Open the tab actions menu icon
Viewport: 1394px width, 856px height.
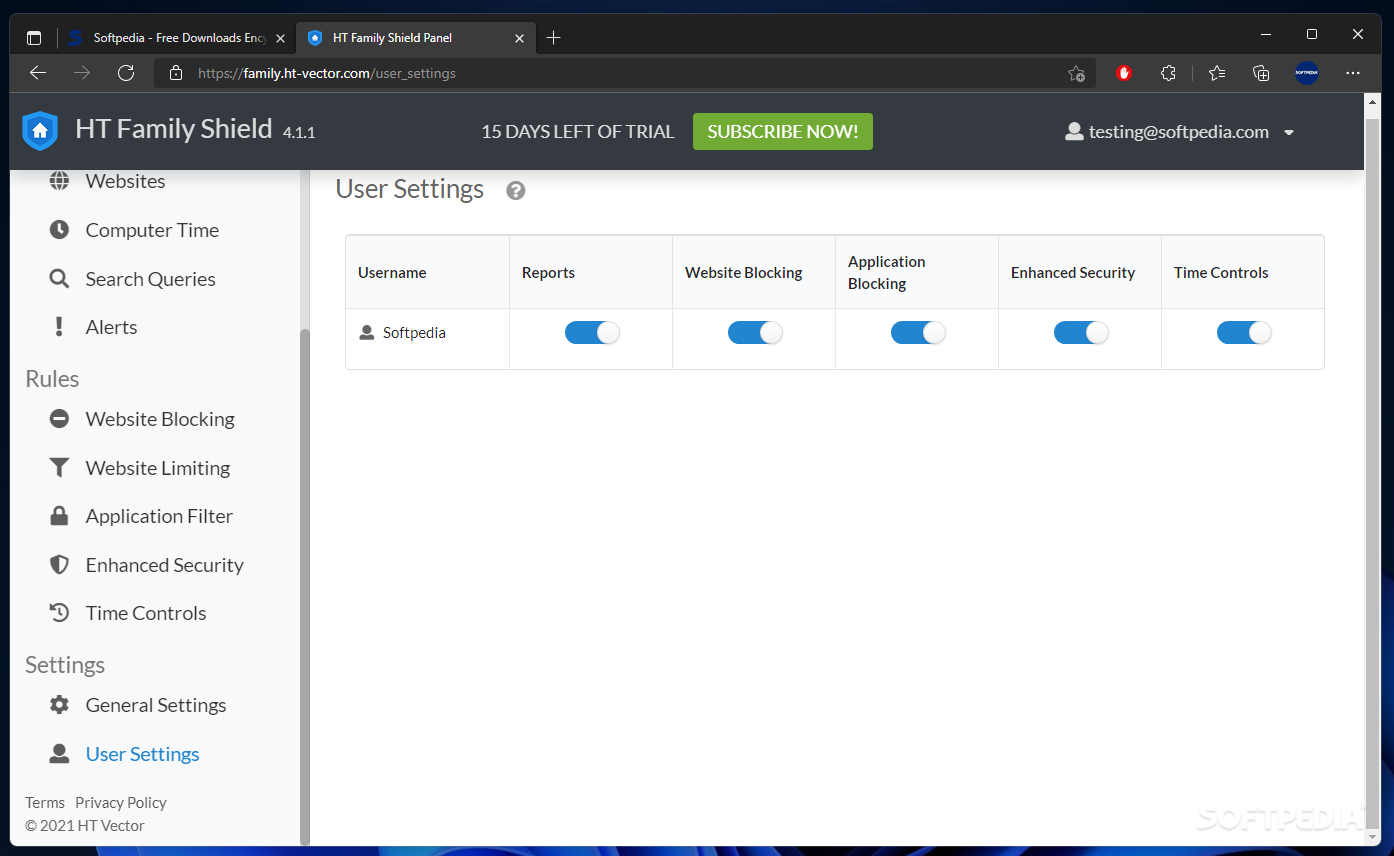click(34, 38)
